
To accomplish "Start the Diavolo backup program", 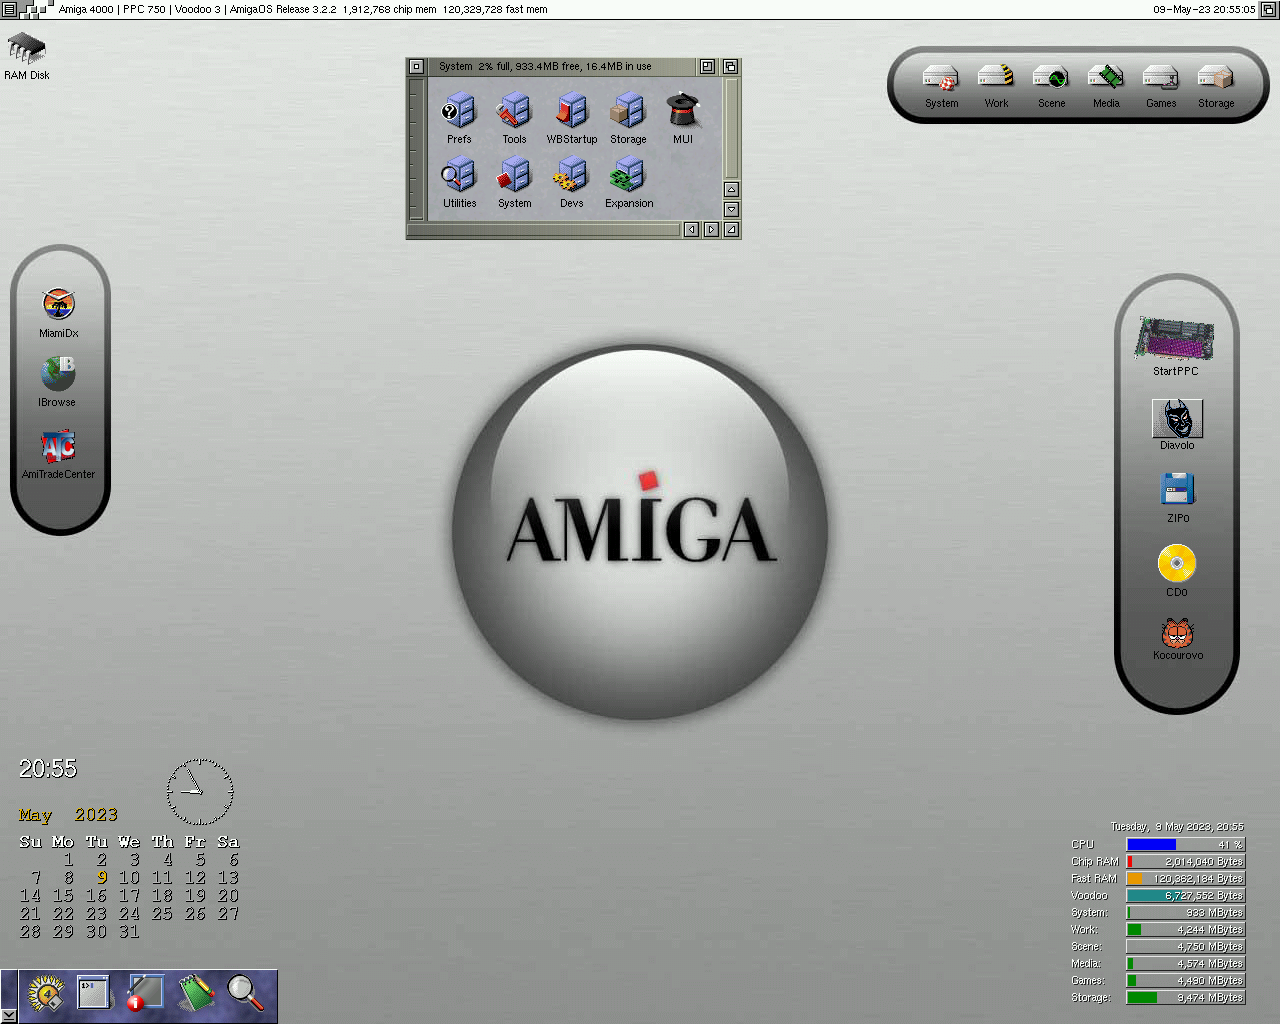I will pos(1177,420).
